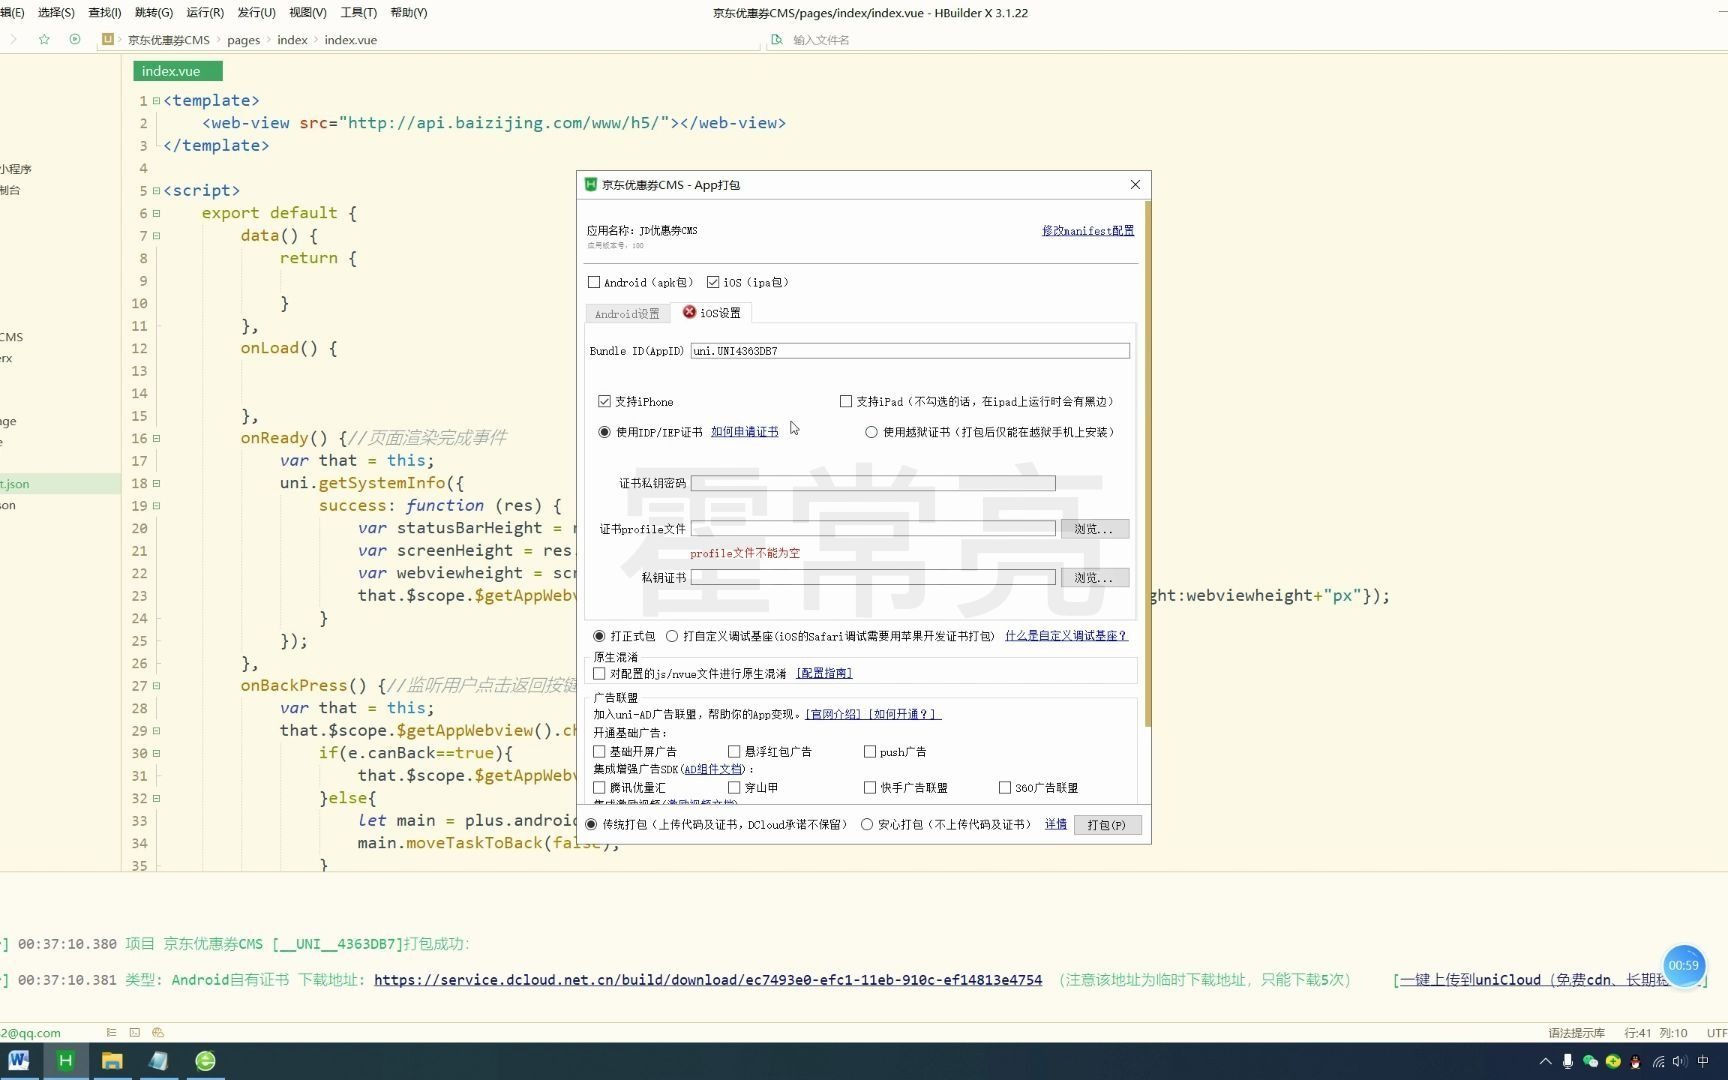The image size is (1728, 1080).
Task: Check 快手广告联盟 checkbox
Action: point(870,788)
